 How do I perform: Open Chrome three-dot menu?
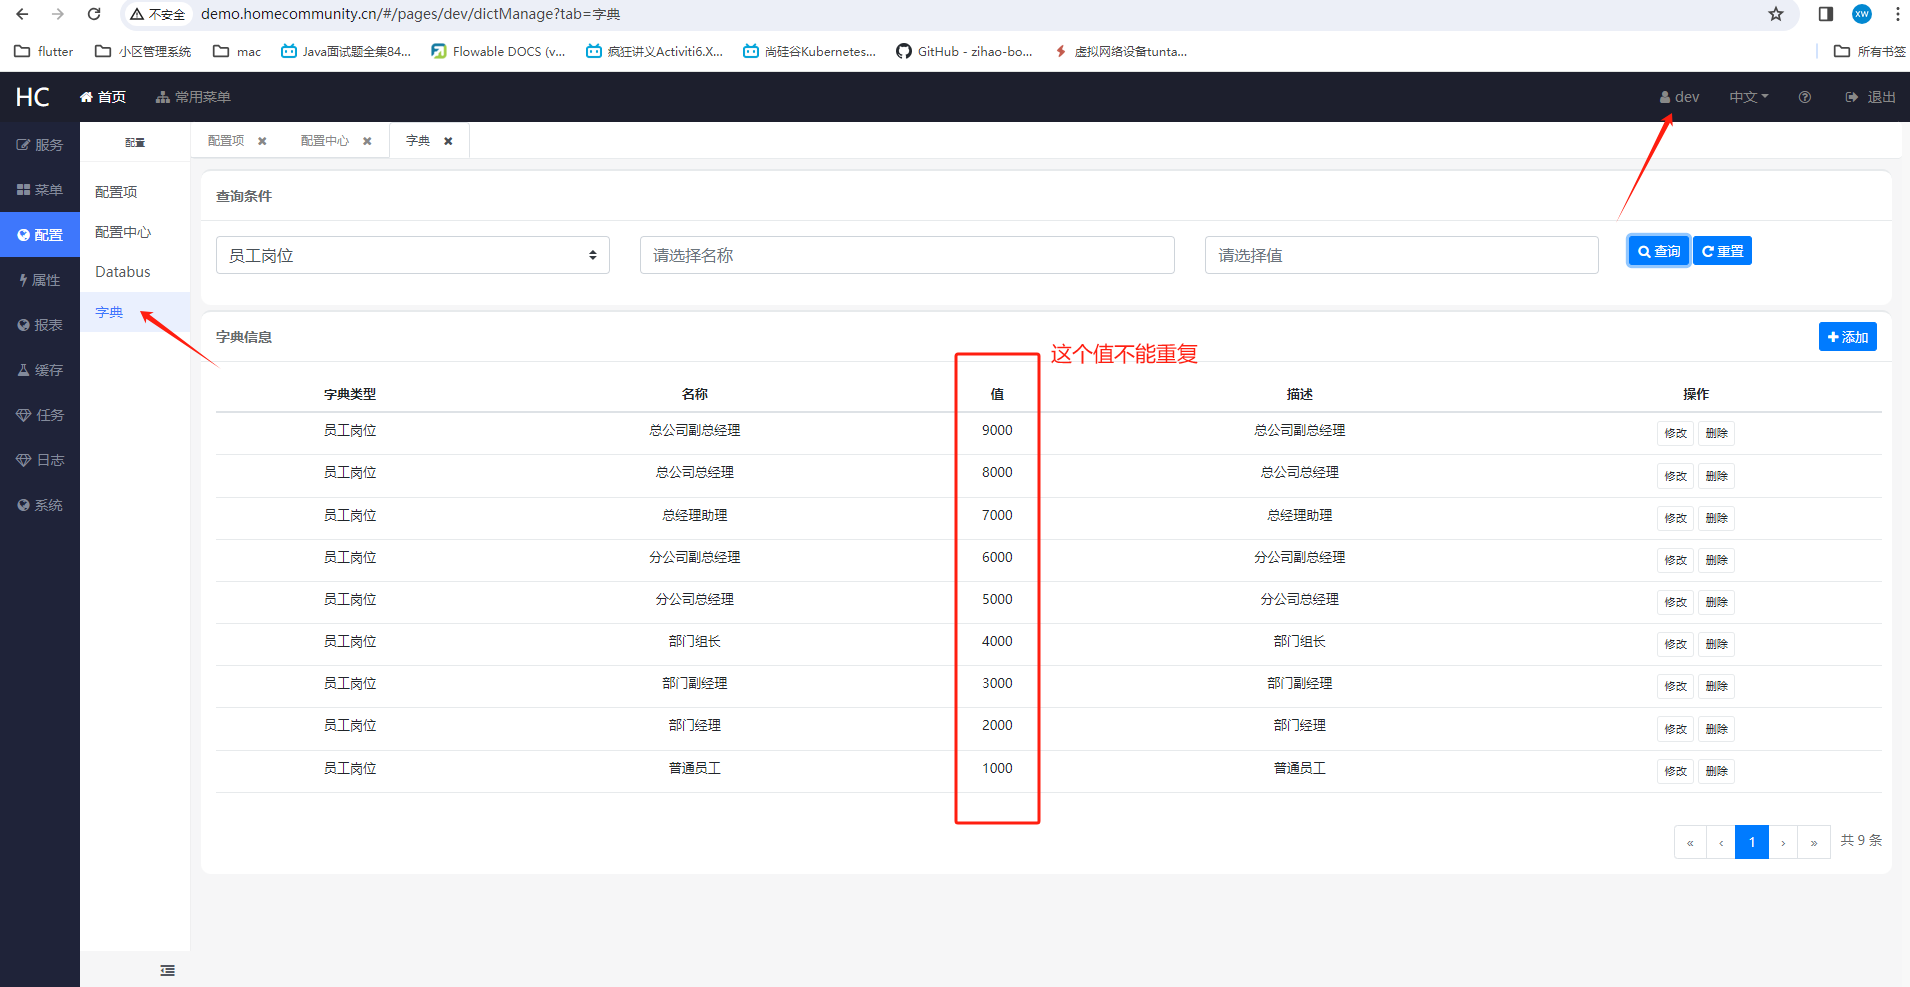[x=1897, y=14]
